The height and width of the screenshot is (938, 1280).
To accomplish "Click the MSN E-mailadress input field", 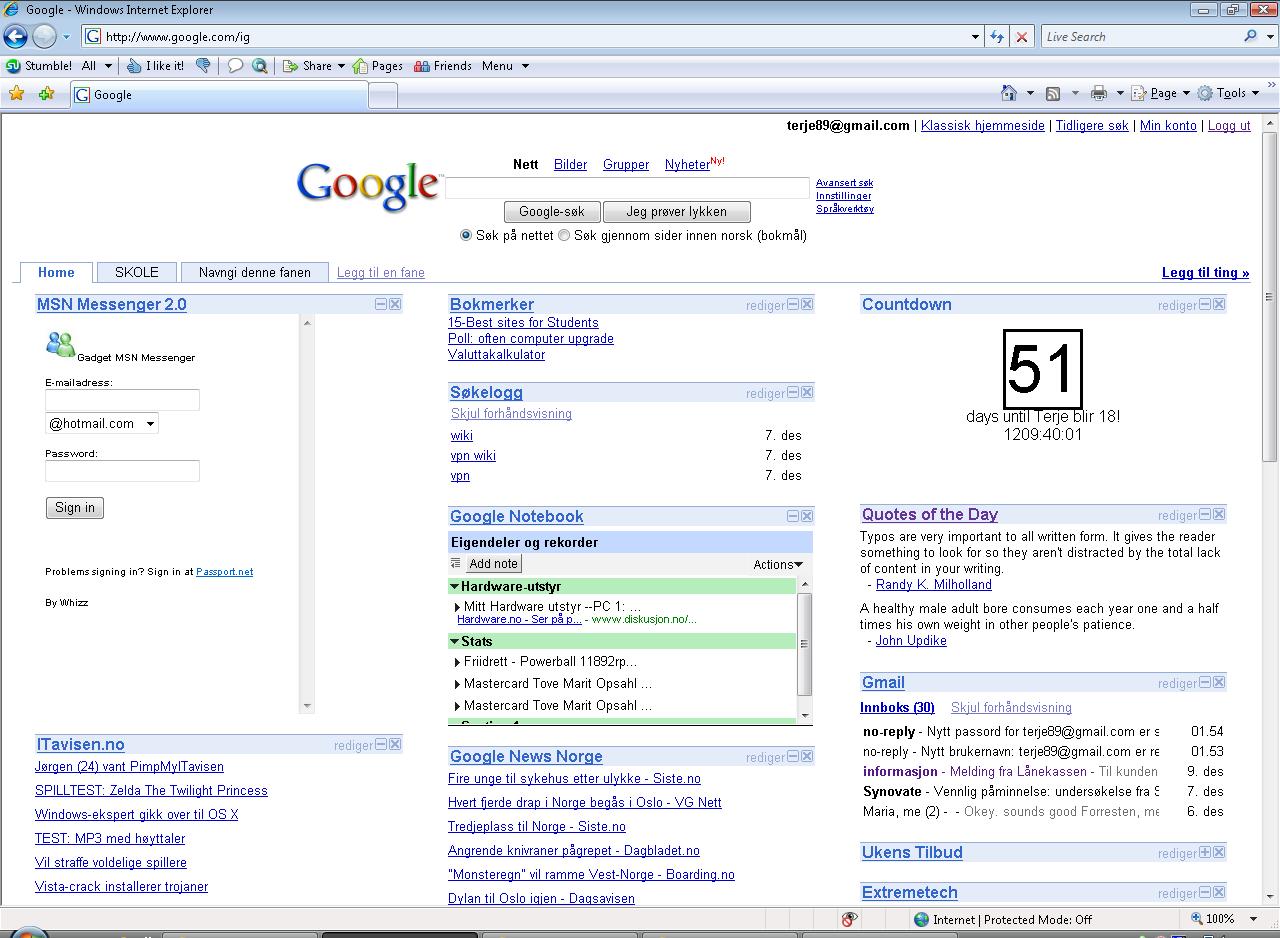I will pyautogui.click(x=122, y=400).
